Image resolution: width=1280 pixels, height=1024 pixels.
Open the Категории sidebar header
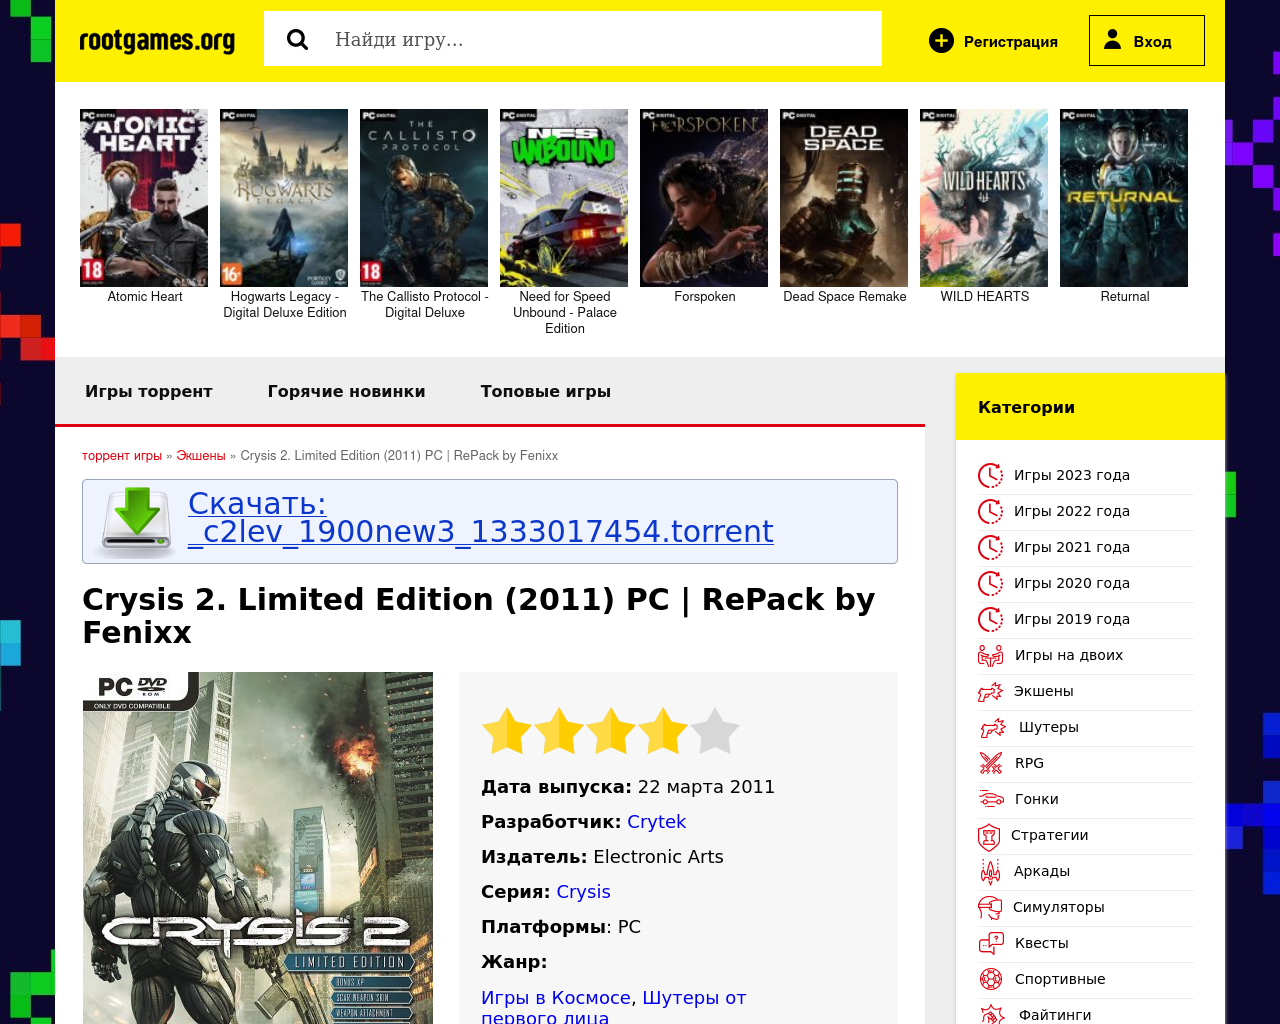(1090, 407)
